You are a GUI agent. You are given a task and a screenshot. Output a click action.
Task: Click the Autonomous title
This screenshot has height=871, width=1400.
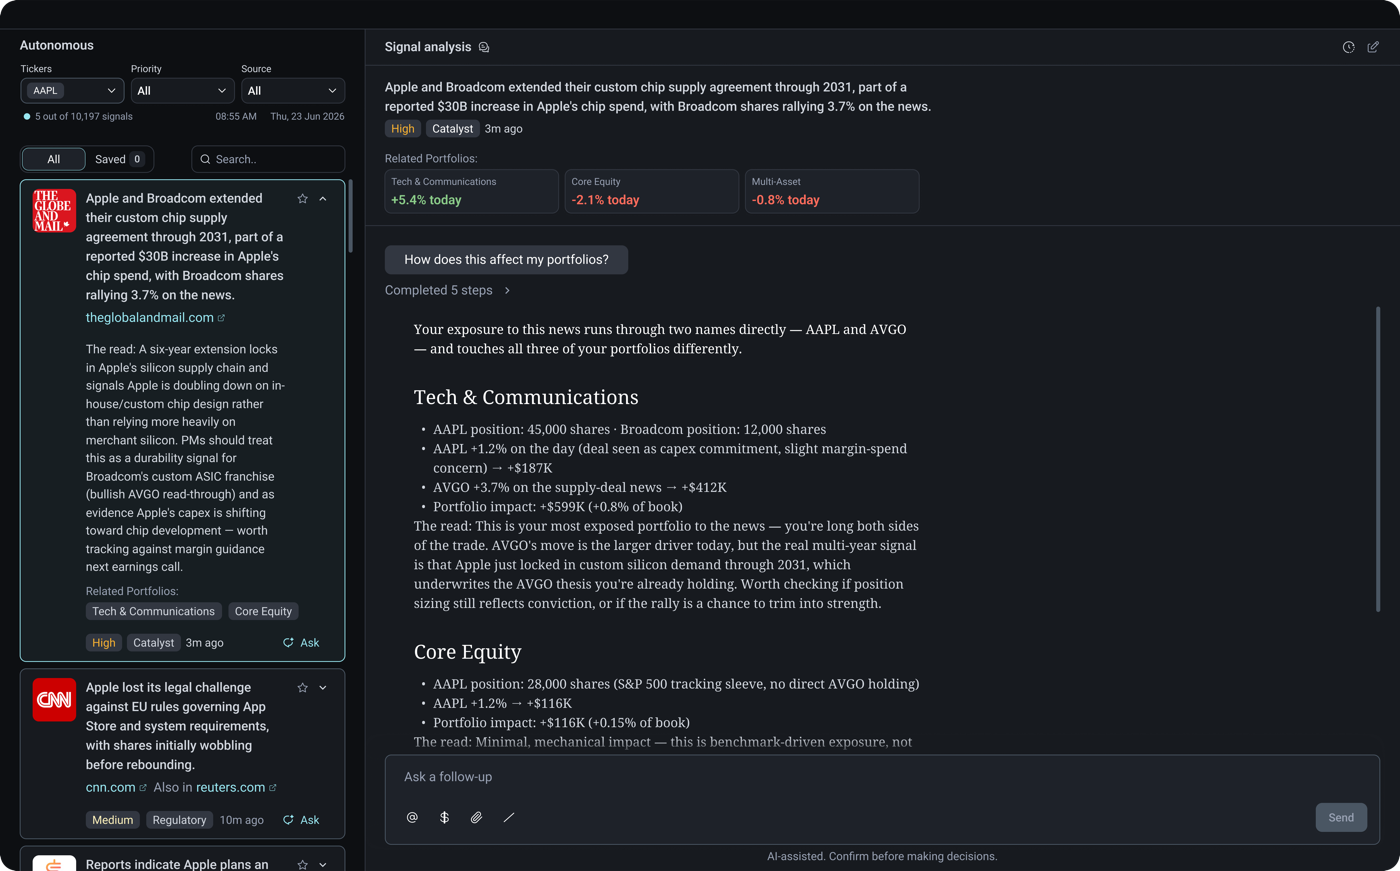(x=57, y=45)
